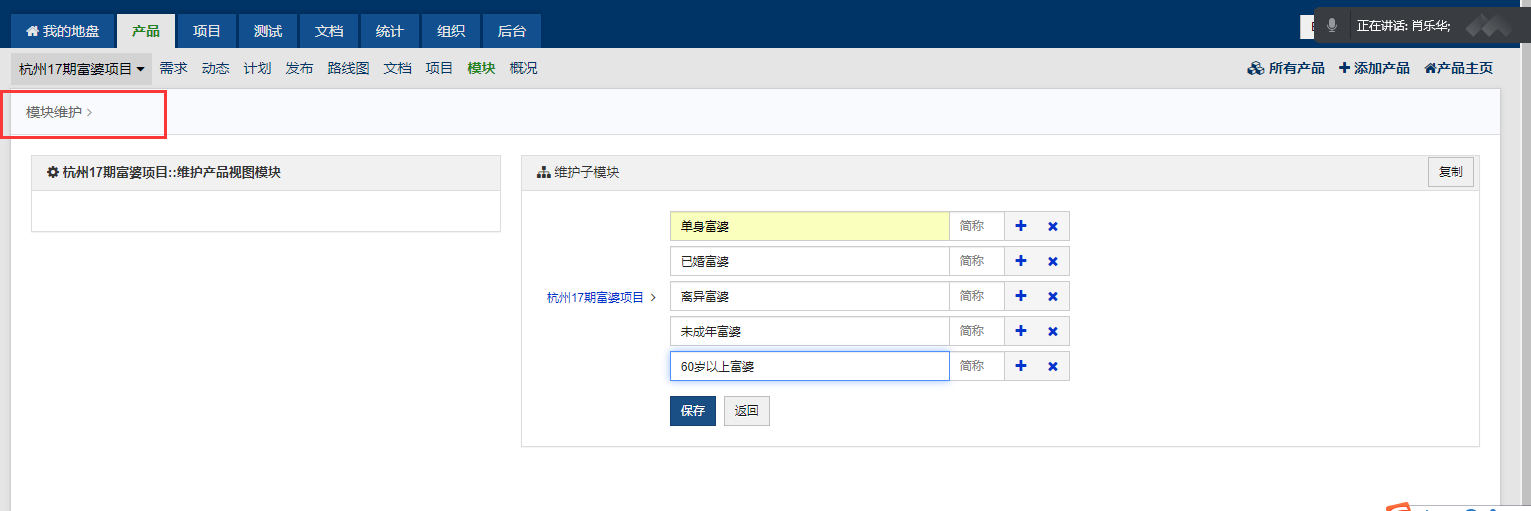Click 简称 field in 离异富婆 row
1531x511 pixels.
[977, 296]
